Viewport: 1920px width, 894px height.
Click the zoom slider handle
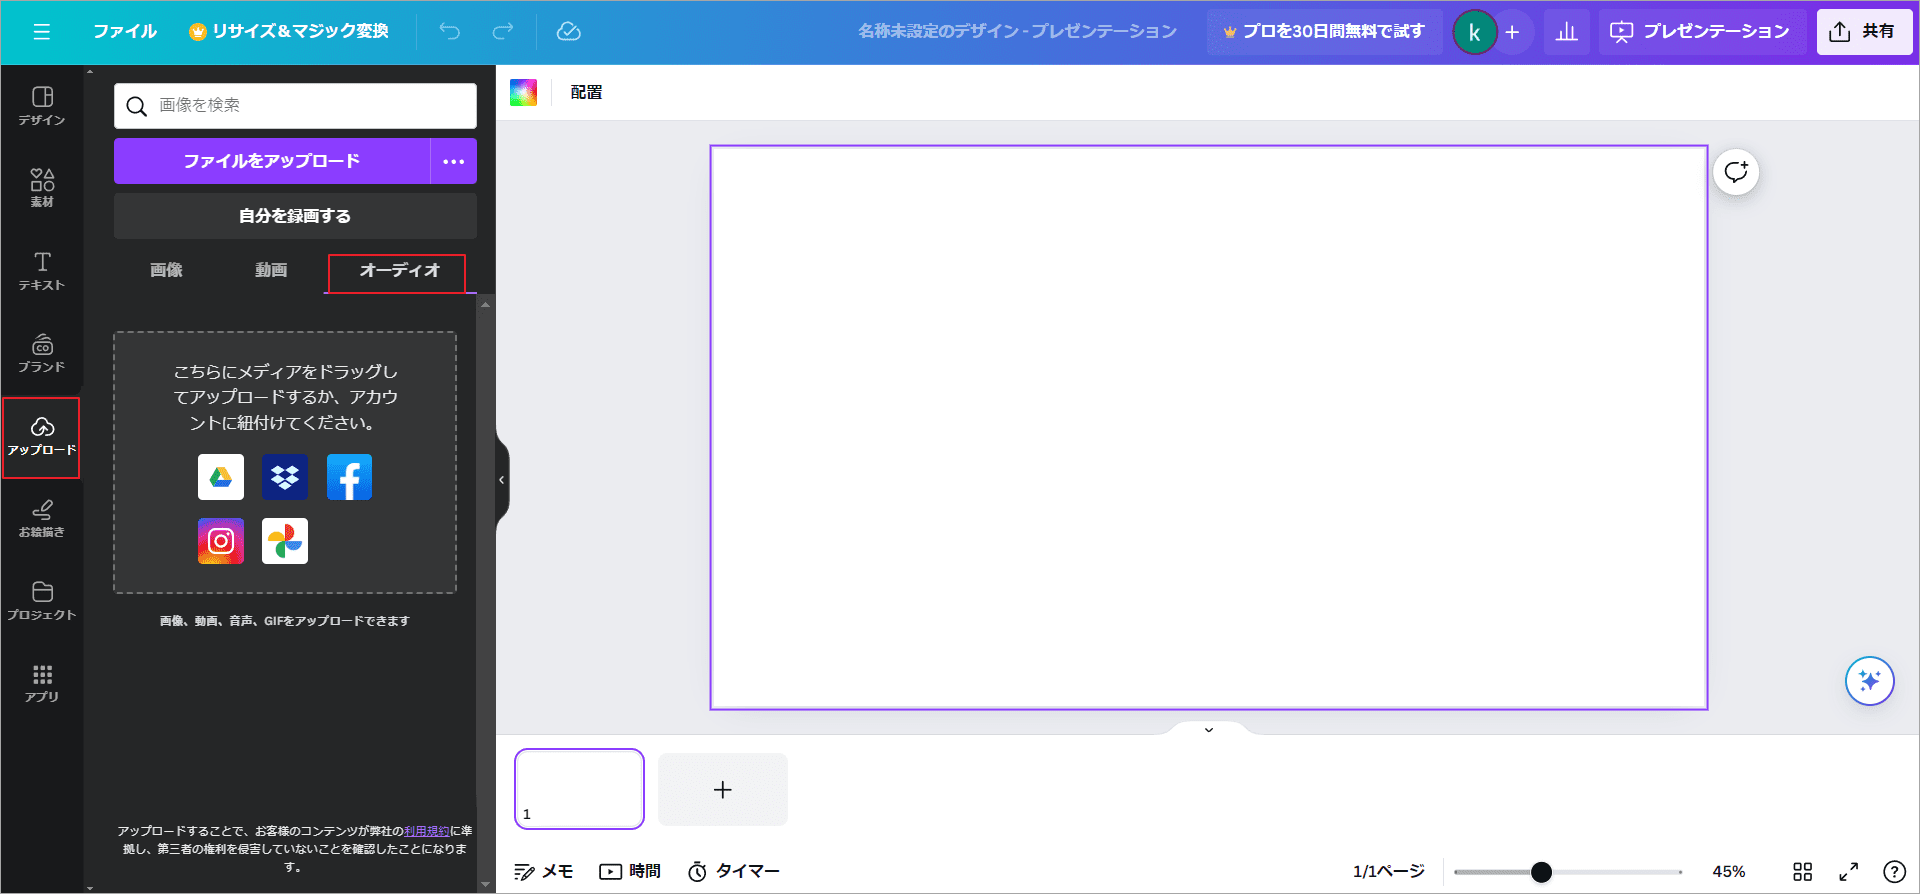[1541, 872]
